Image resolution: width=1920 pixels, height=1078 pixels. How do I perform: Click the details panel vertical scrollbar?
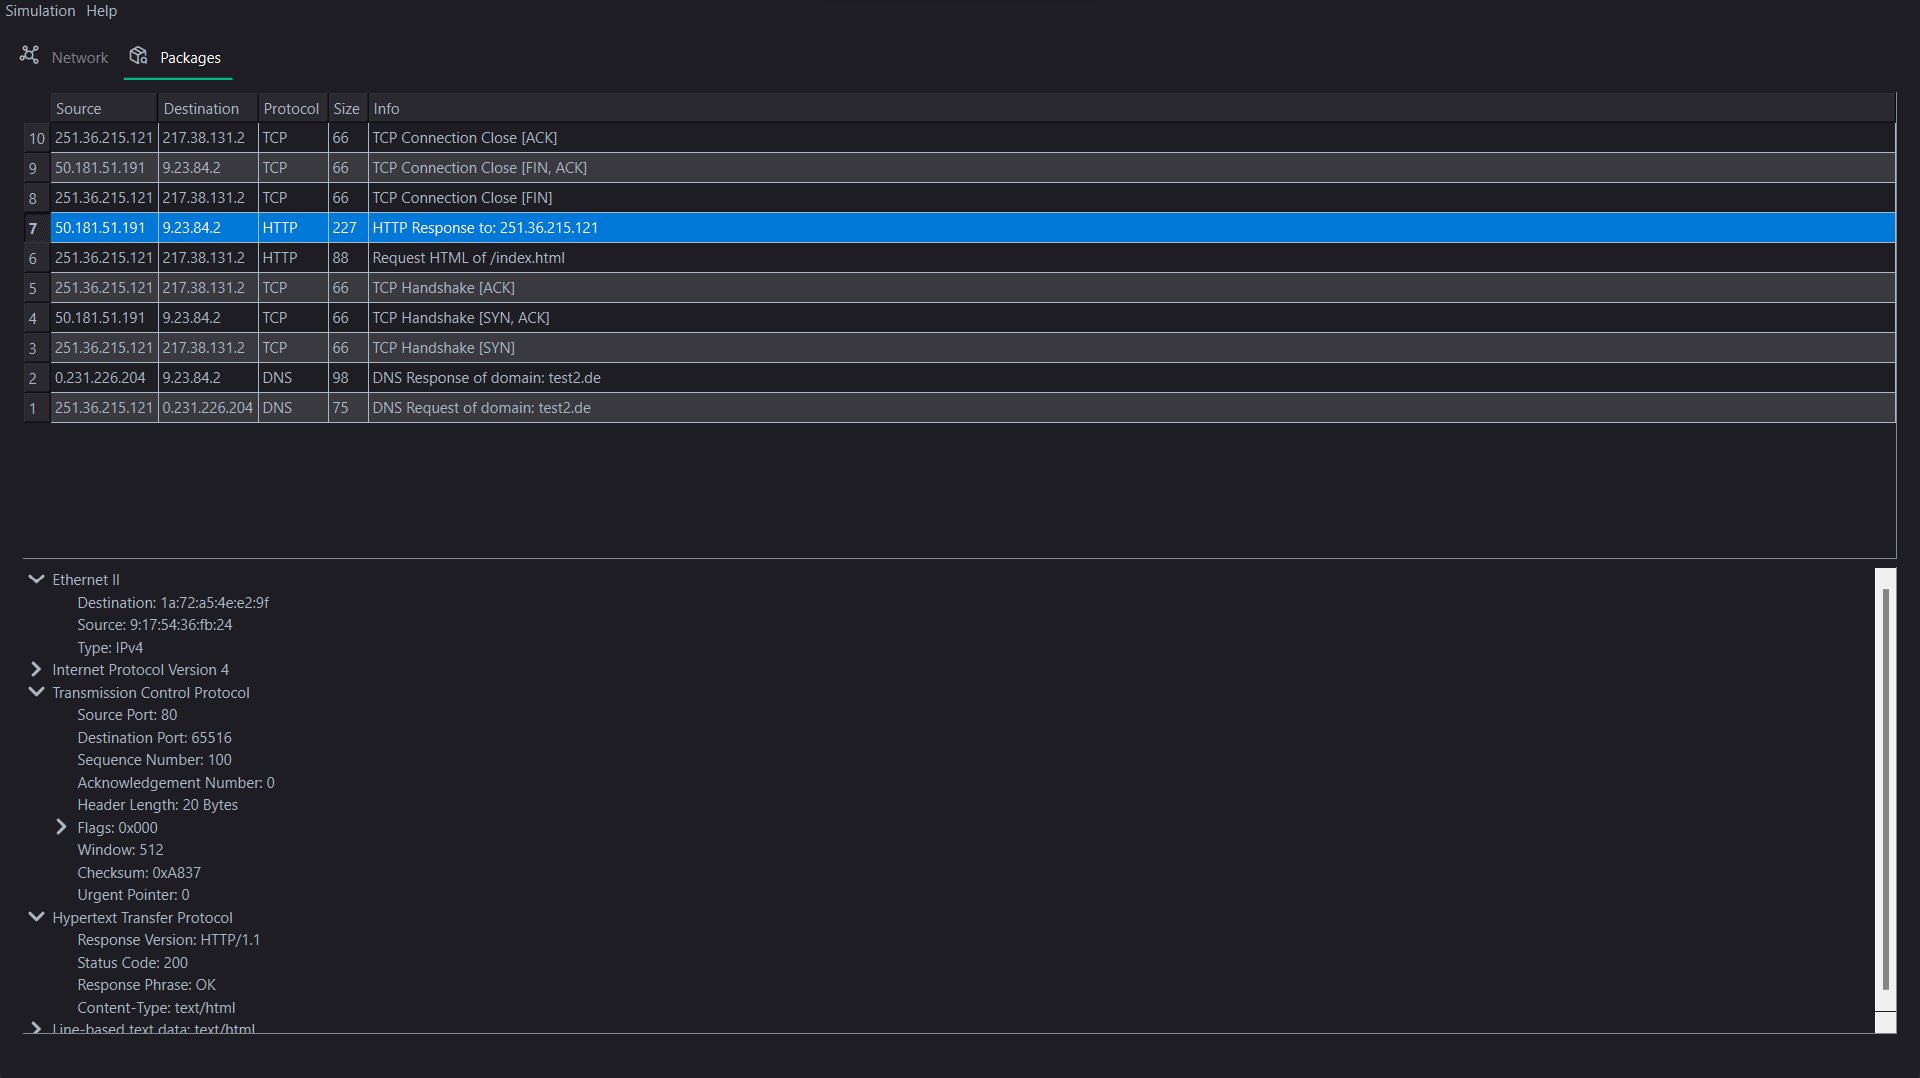coord(1885,790)
